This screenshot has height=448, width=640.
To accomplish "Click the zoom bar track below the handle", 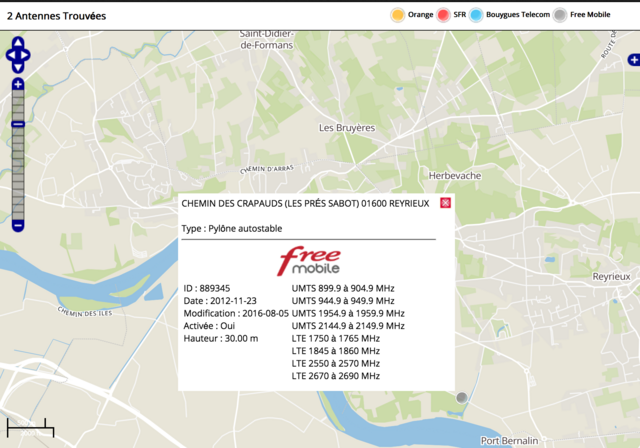I will 18,173.
